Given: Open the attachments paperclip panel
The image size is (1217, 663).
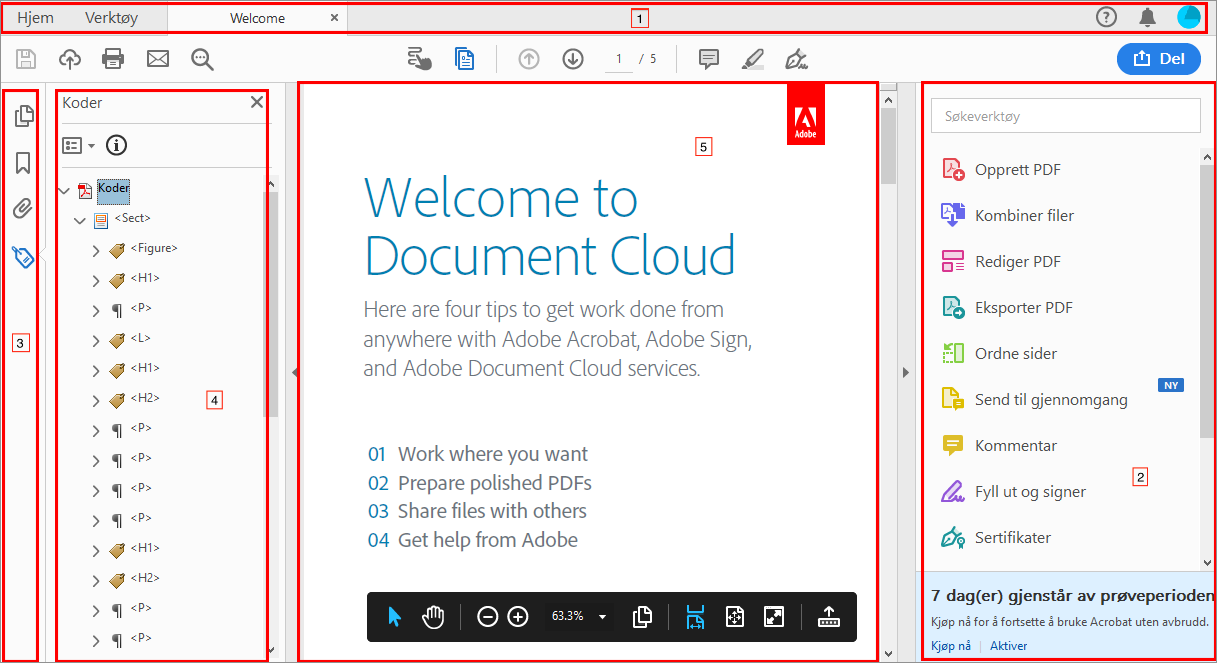Looking at the screenshot, I should coord(24,209).
